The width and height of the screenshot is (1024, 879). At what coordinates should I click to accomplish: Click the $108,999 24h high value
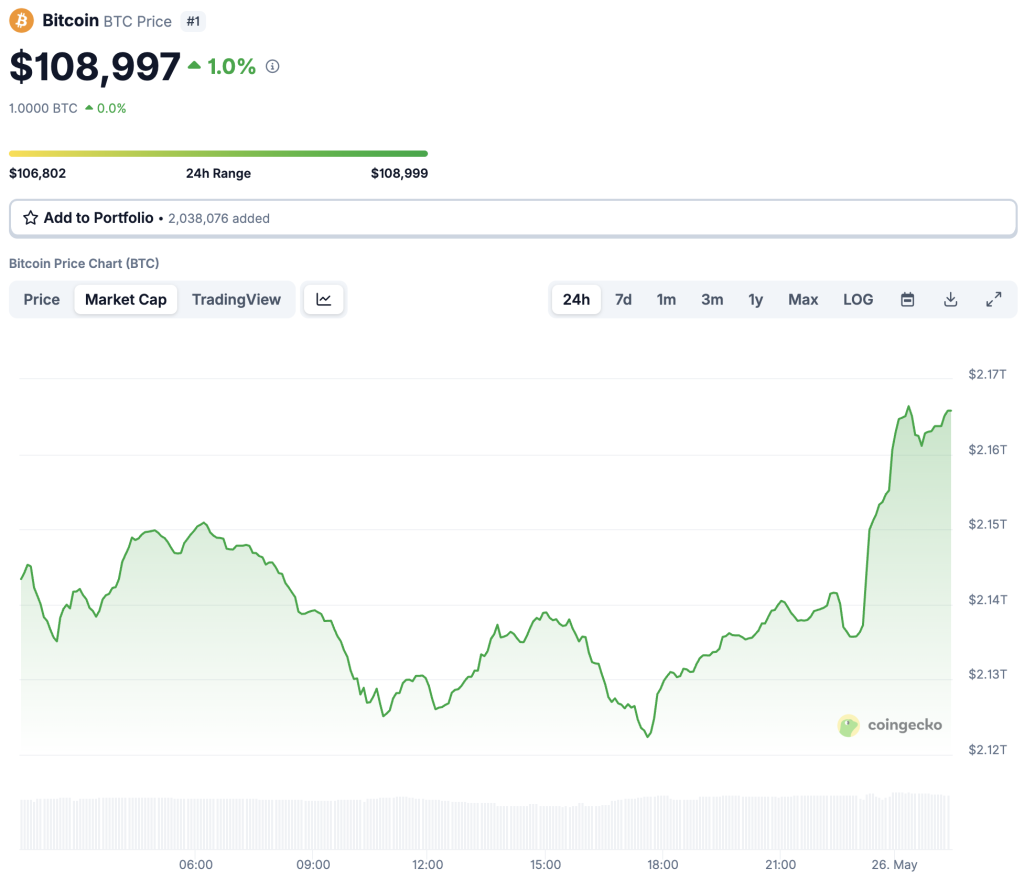399,173
